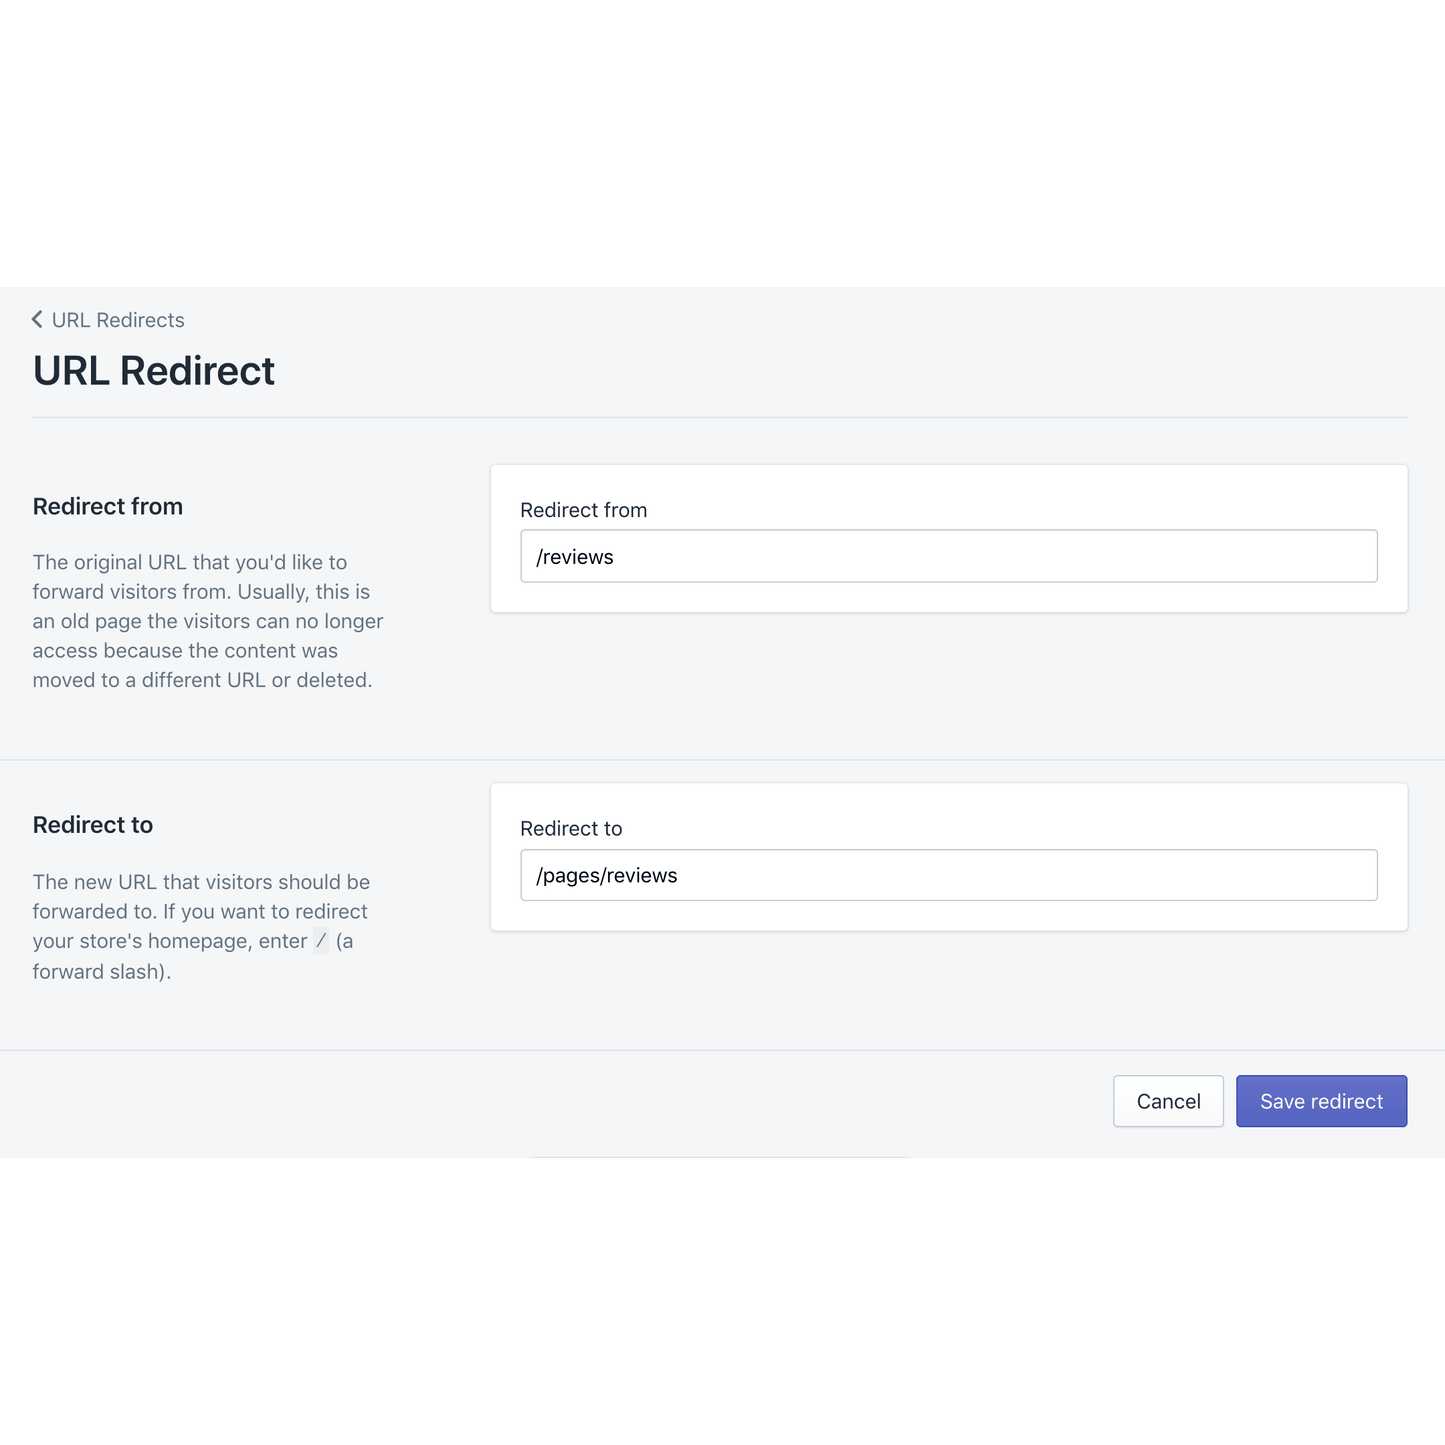This screenshot has width=1445, height=1445.
Task: Click the '(a forward slash)' description text
Action: pos(100,971)
